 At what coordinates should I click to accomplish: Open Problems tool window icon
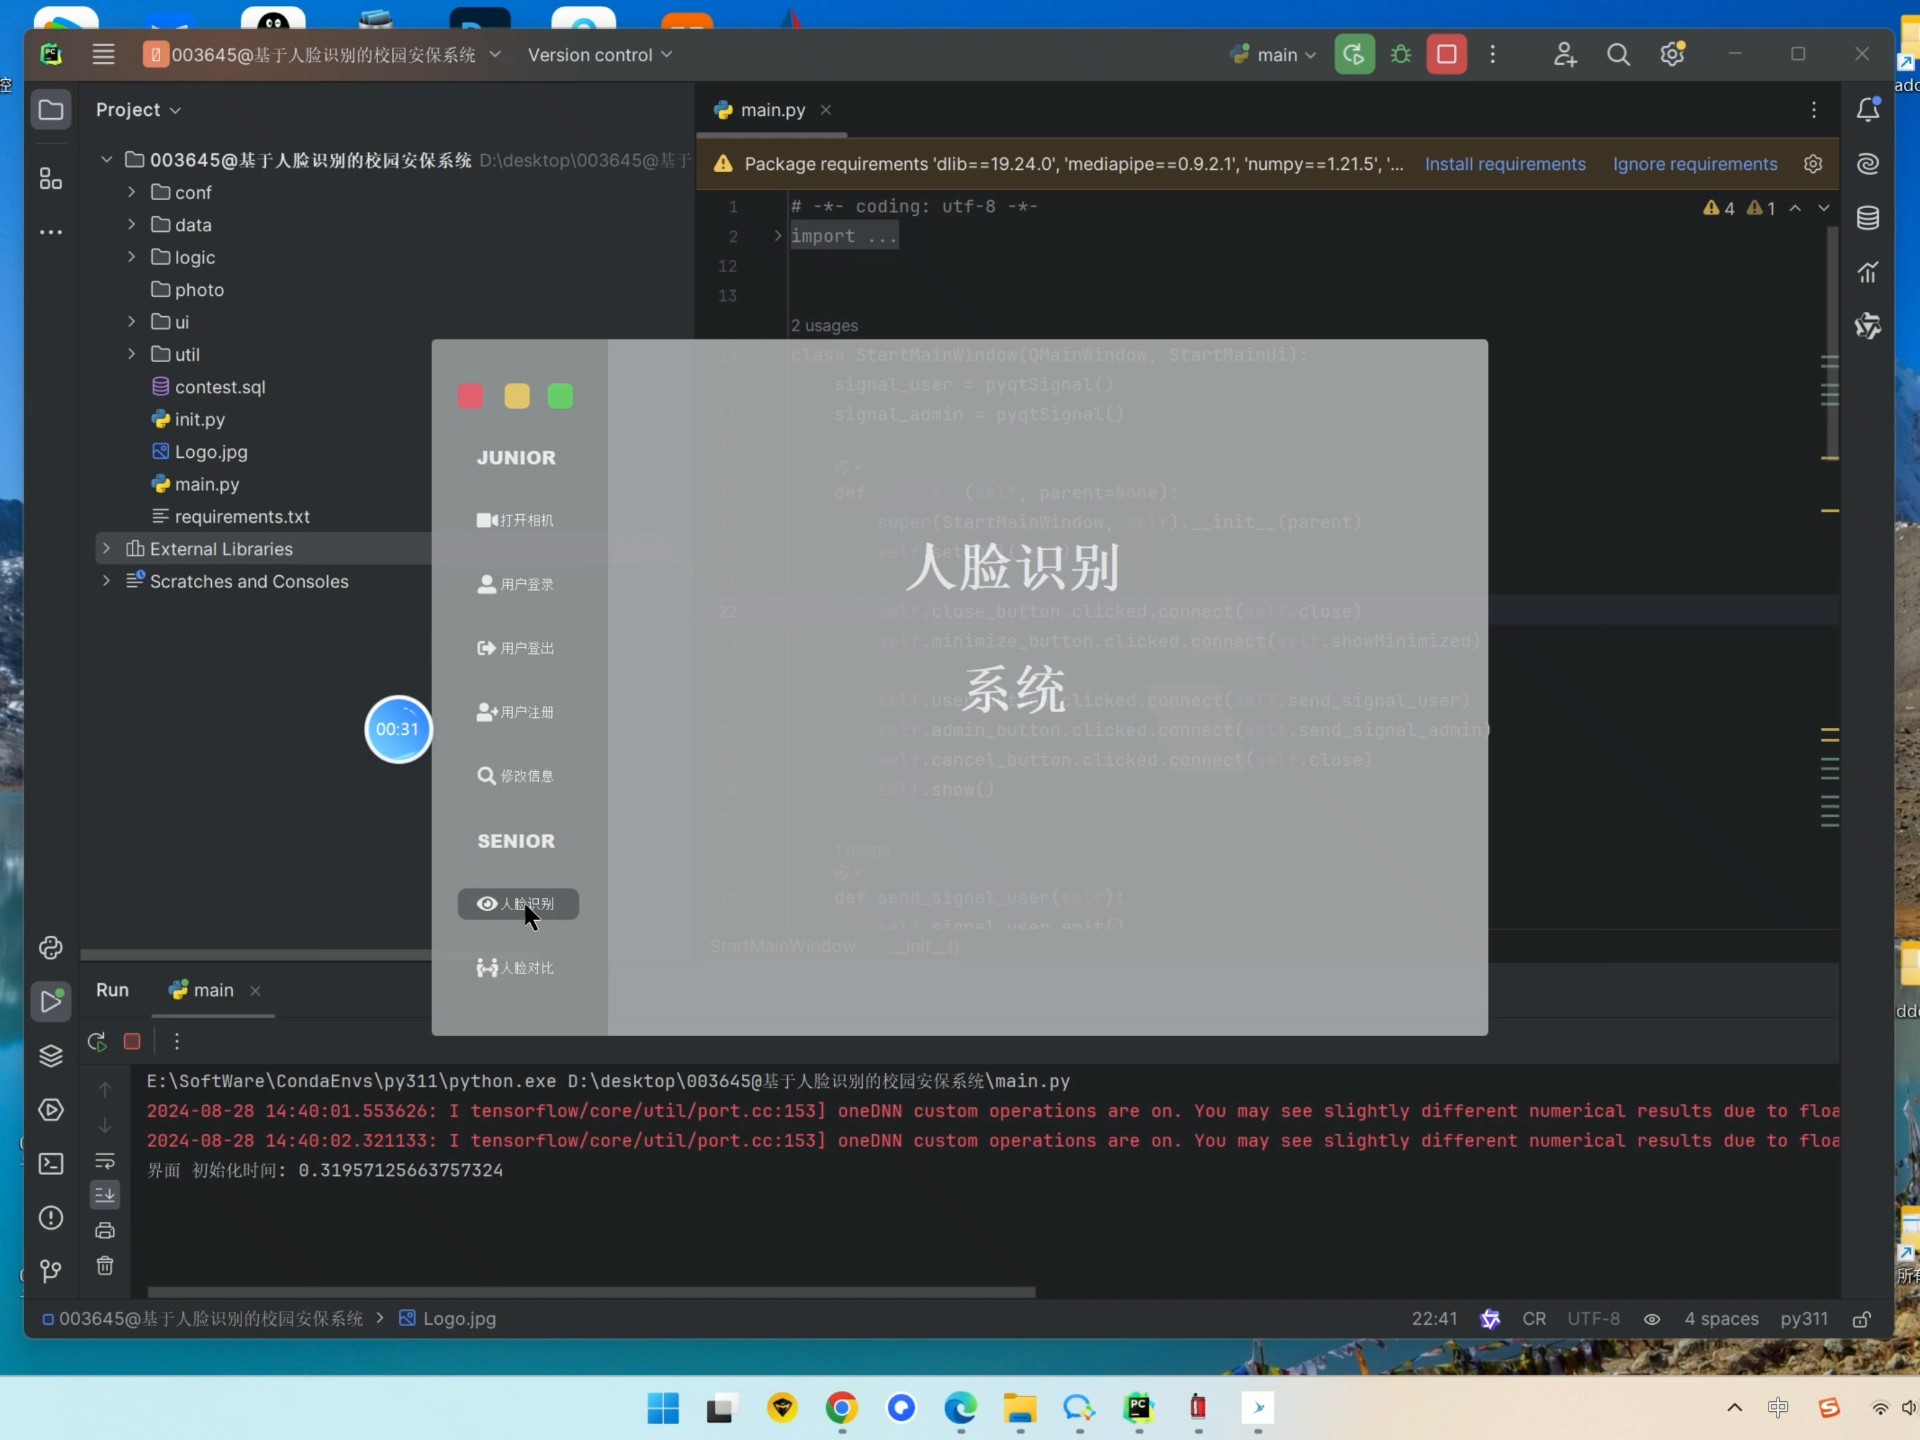(51, 1218)
